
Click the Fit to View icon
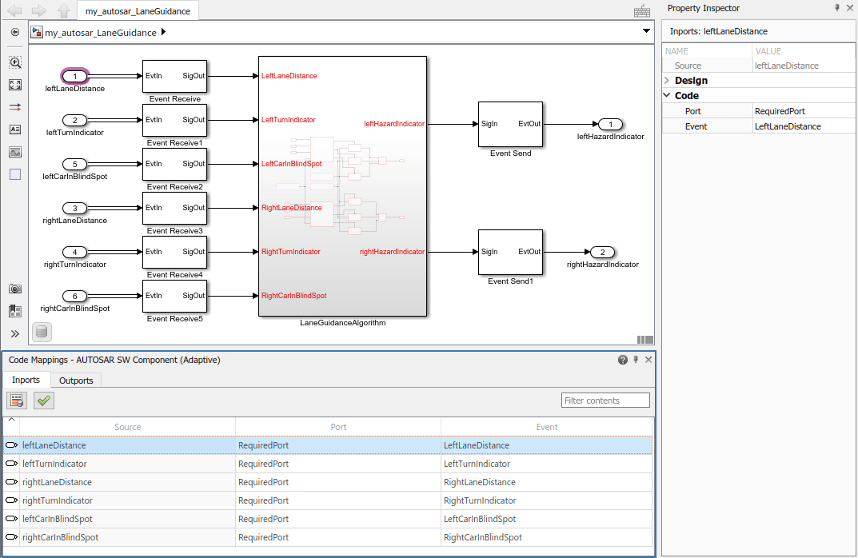[15, 85]
